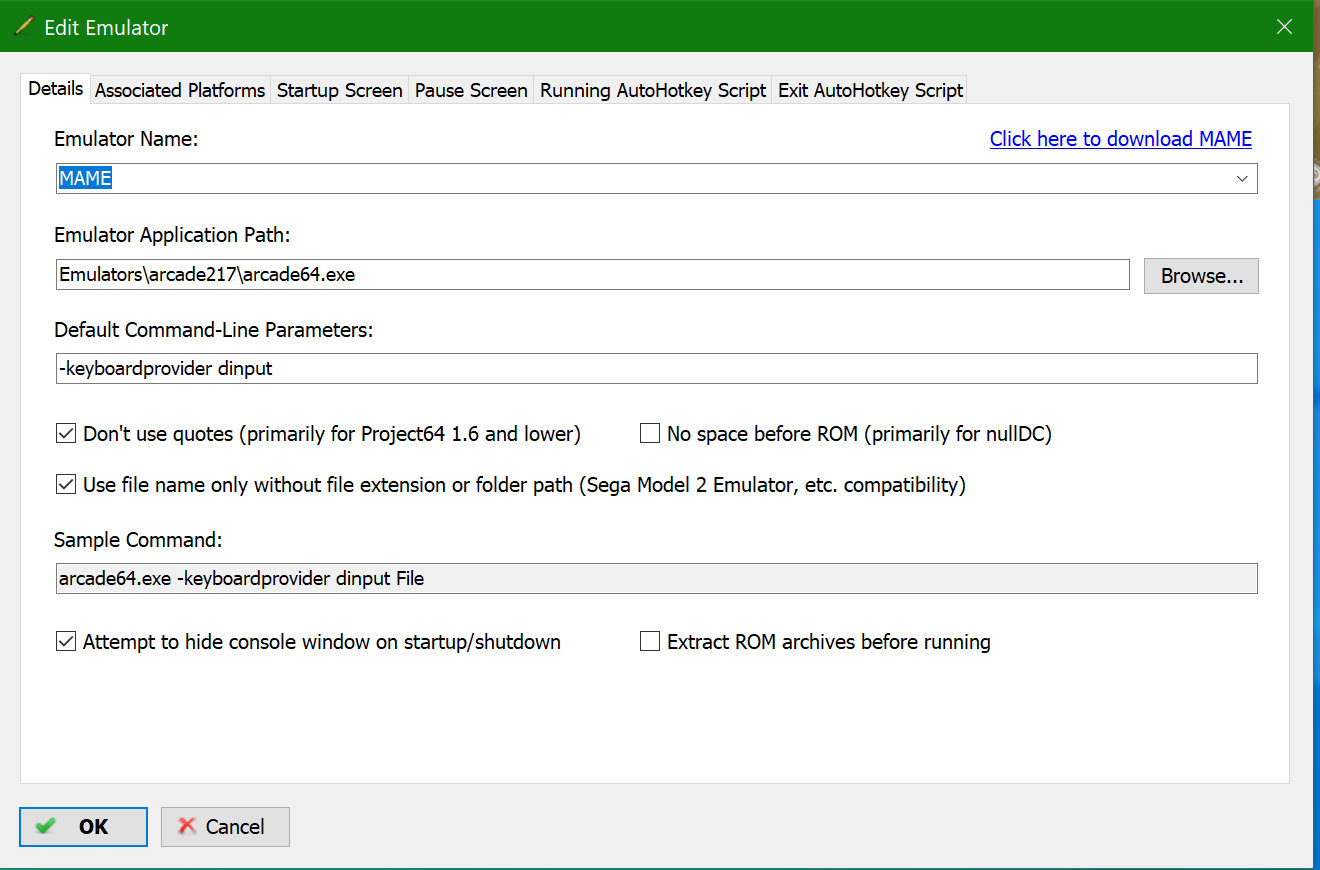Click the Edit Emulator title text
Screen dimensions: 1320x870
tap(106, 28)
